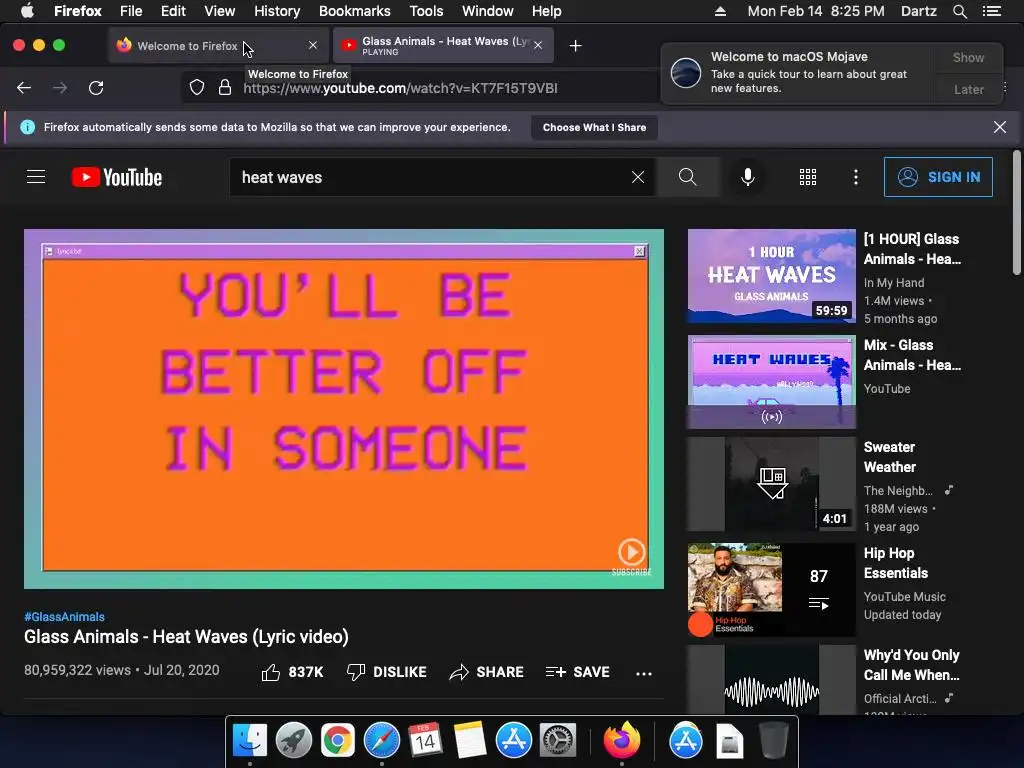Open the File menu

131,11
